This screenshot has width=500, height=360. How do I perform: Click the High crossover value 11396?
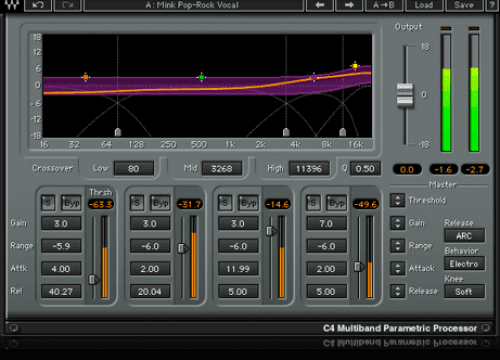tap(309, 168)
